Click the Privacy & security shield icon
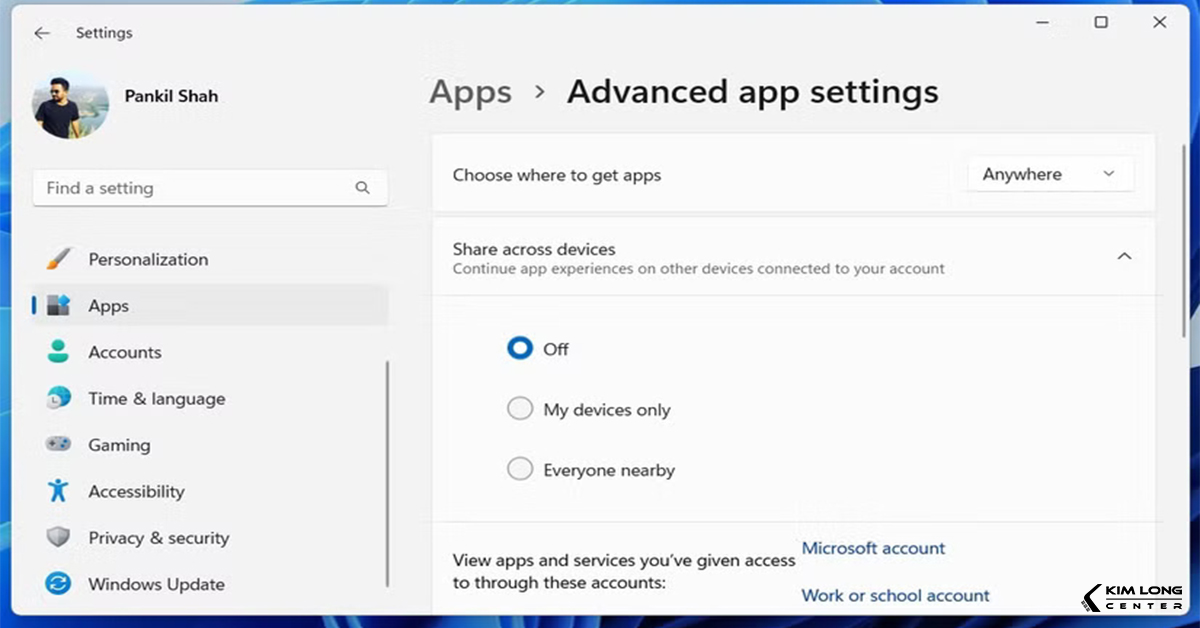The width and height of the screenshot is (1200, 628). pos(58,538)
